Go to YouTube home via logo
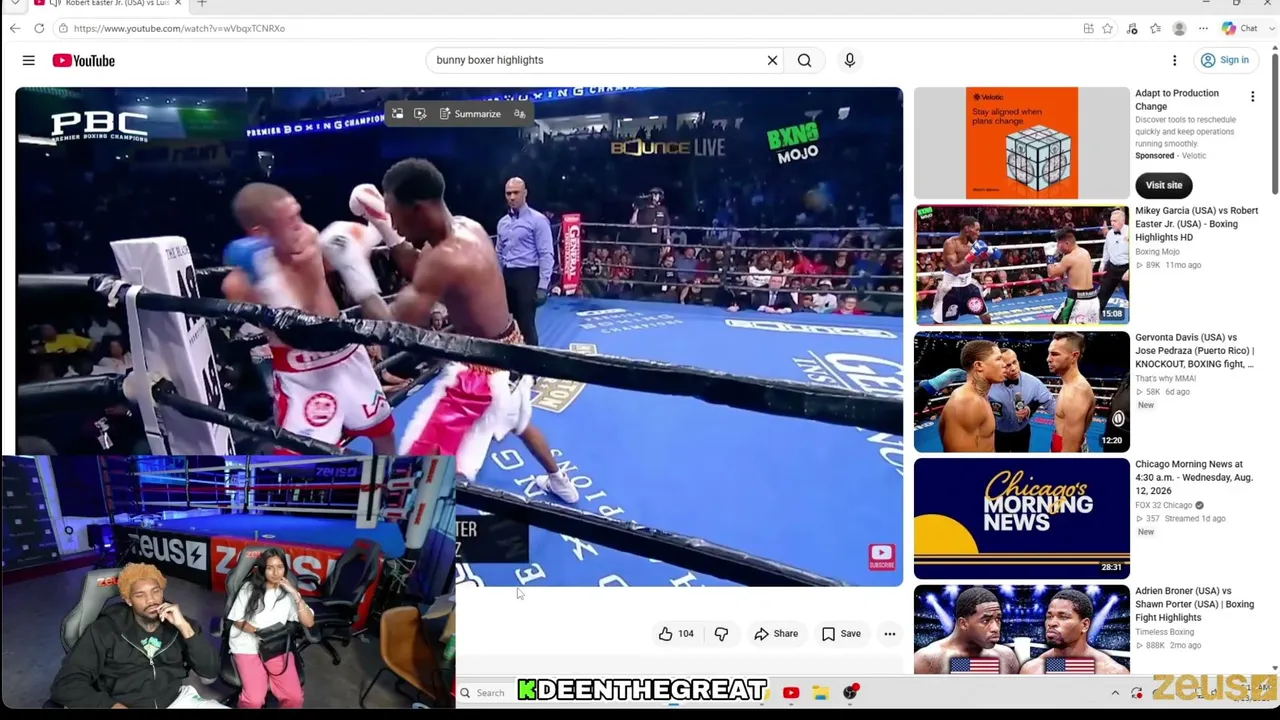The width and height of the screenshot is (1280, 720). tap(84, 61)
